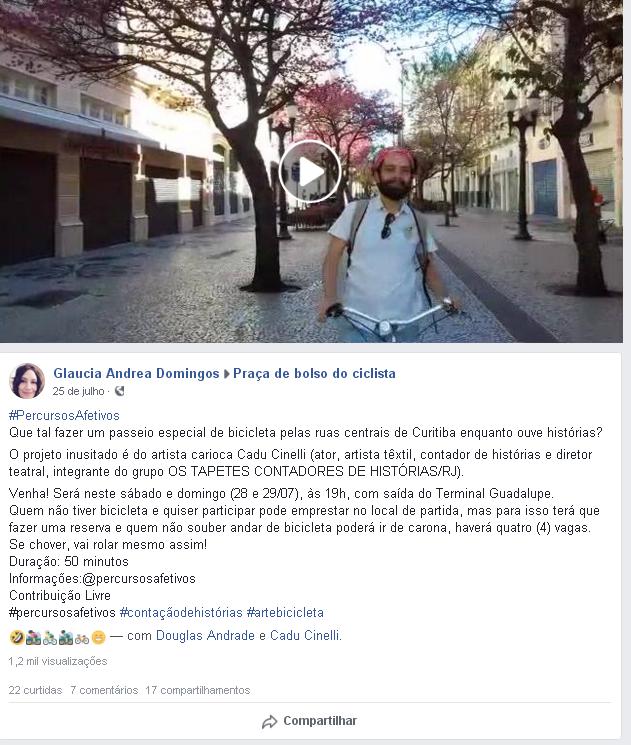Open Glaucia Andrea Domingos profile picture

(27, 381)
